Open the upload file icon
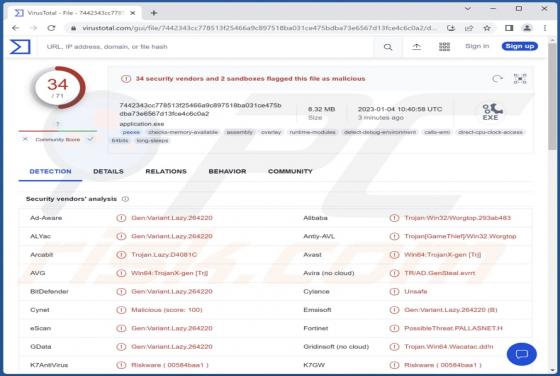 [x=416, y=46]
